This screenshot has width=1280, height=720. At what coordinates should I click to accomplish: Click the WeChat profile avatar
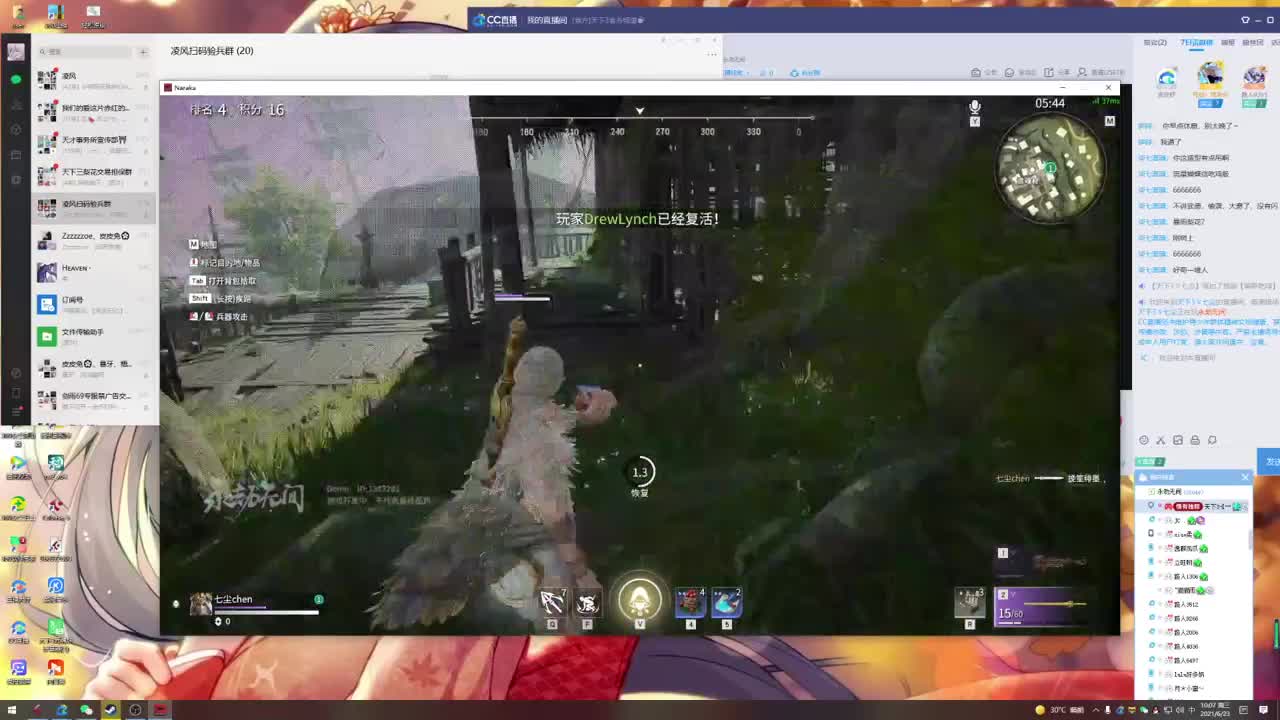(15, 51)
